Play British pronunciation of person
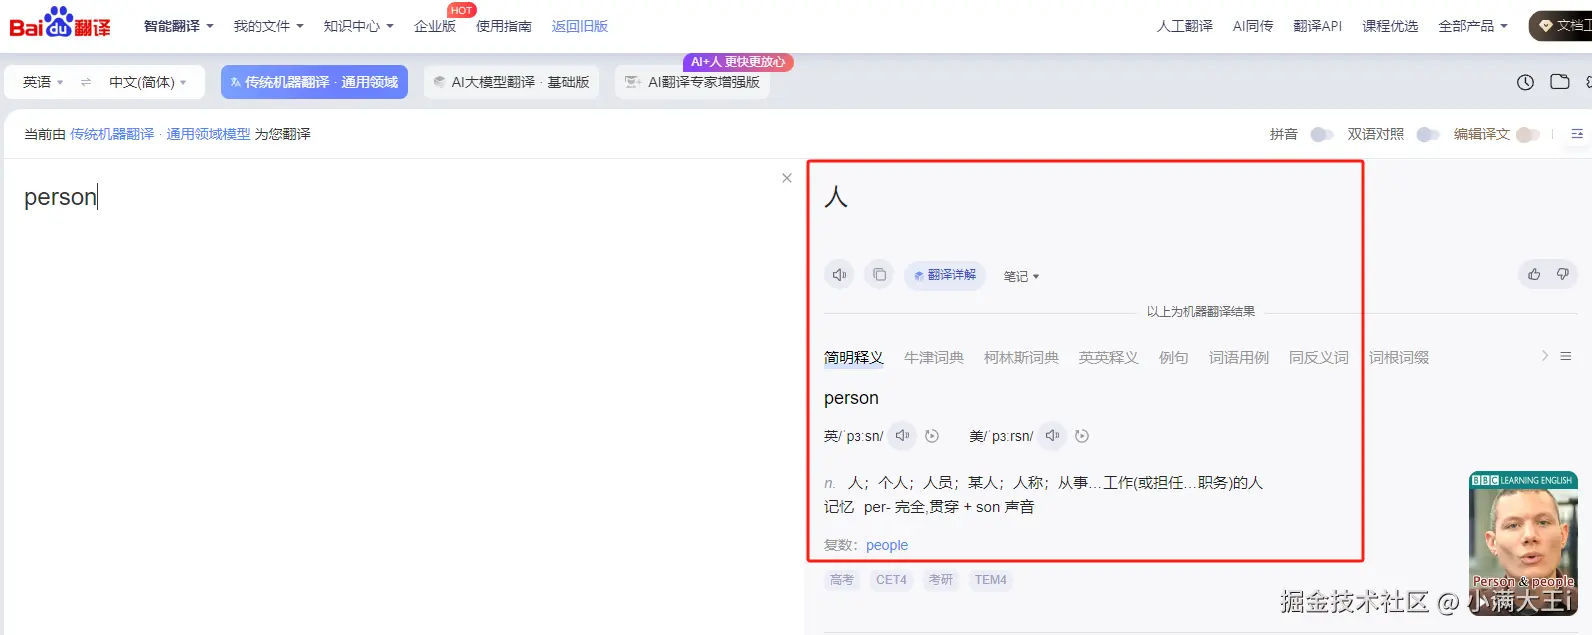This screenshot has height=635, width=1592. 902,436
